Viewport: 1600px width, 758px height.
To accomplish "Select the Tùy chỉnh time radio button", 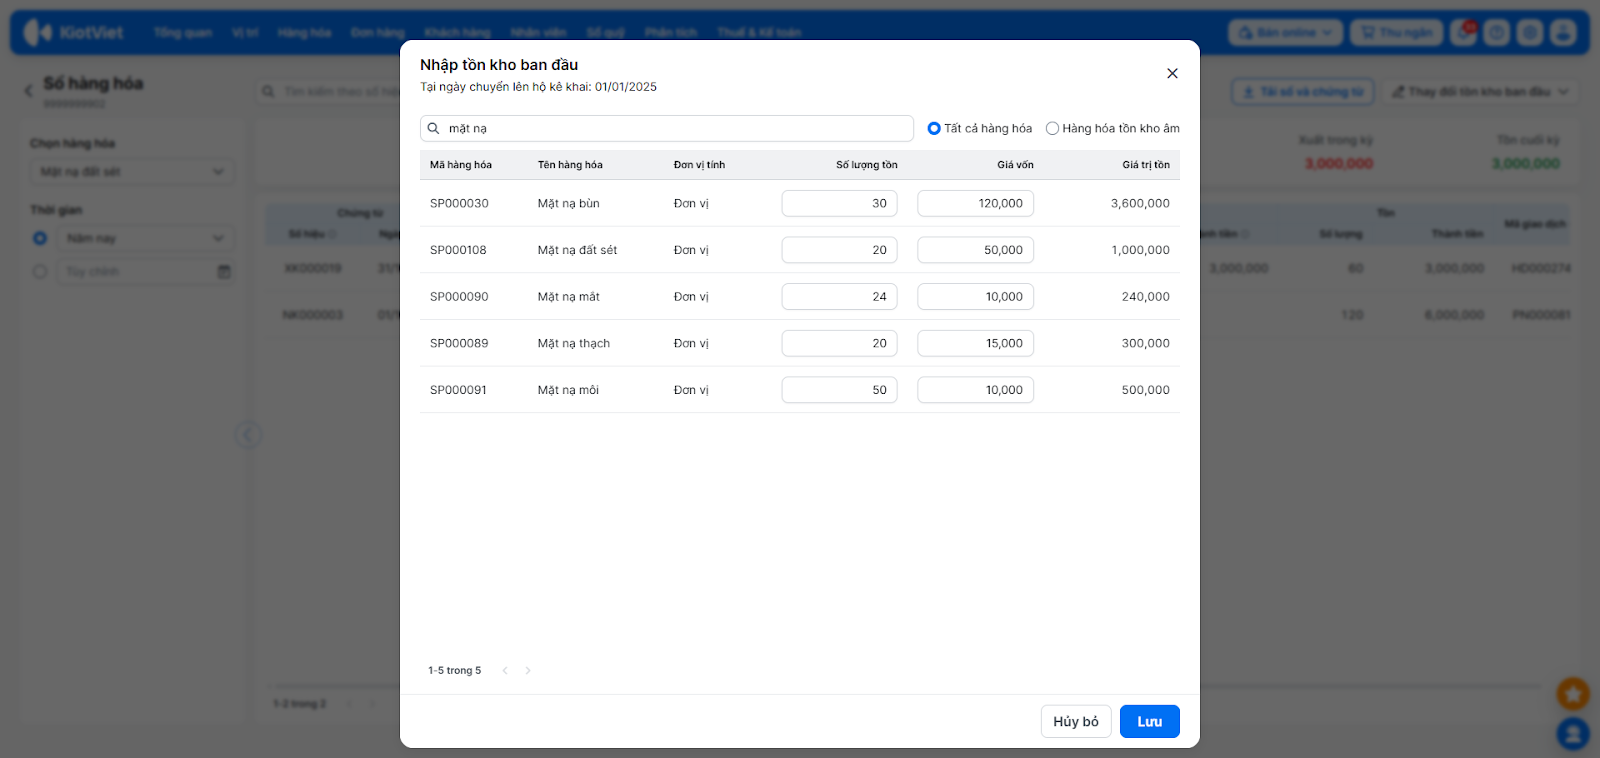I will [40, 272].
